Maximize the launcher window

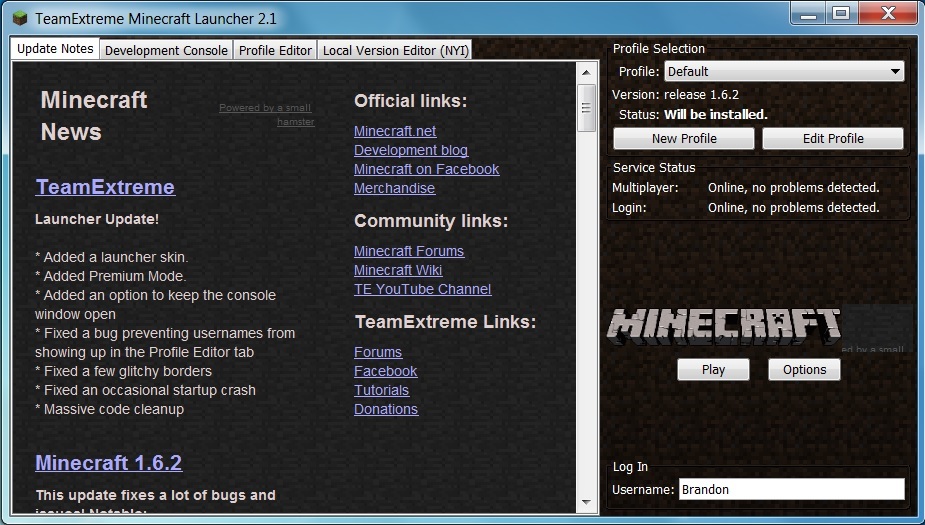pyautogui.click(x=841, y=14)
